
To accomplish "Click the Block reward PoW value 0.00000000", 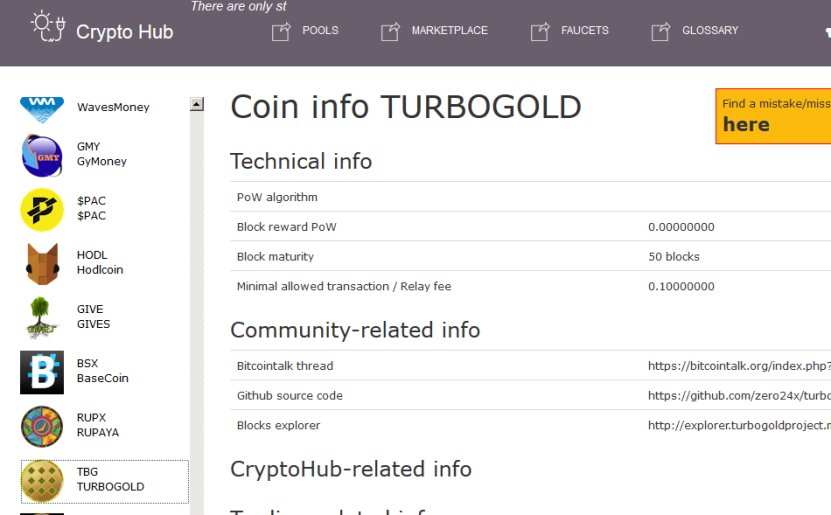I will pos(681,227).
